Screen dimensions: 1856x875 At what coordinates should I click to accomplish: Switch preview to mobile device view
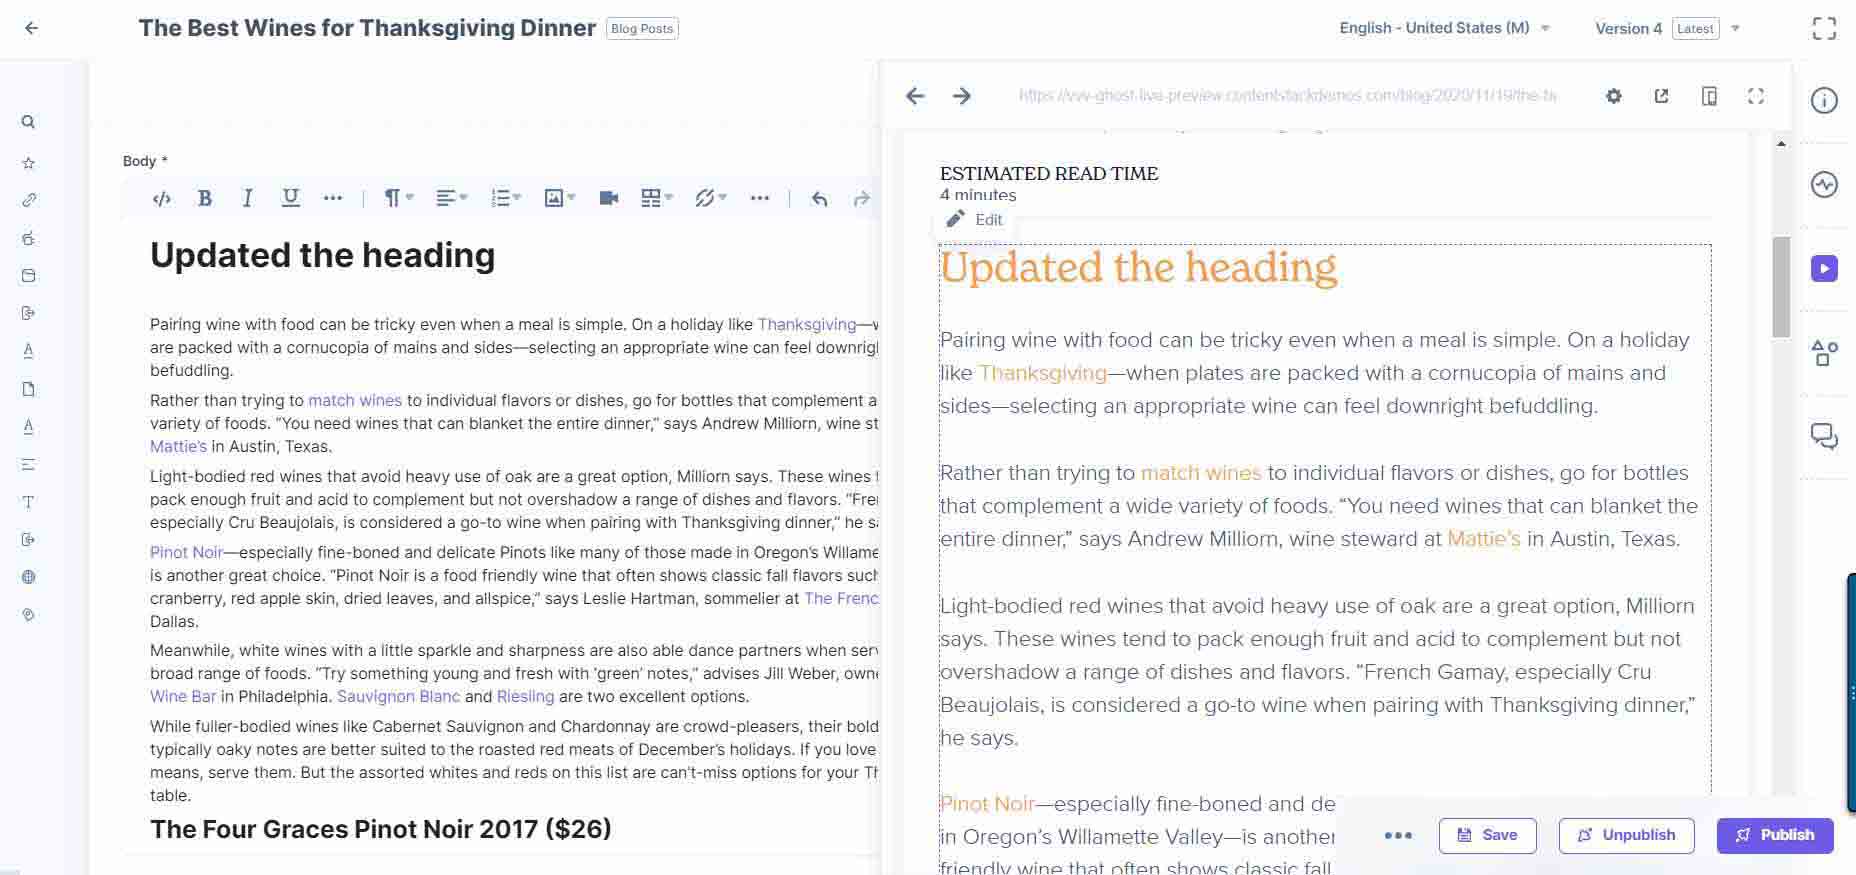tap(1709, 96)
